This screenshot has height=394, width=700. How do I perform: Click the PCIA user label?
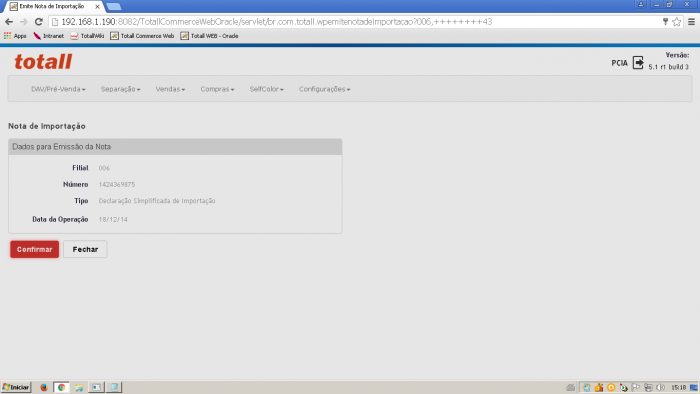coord(619,63)
